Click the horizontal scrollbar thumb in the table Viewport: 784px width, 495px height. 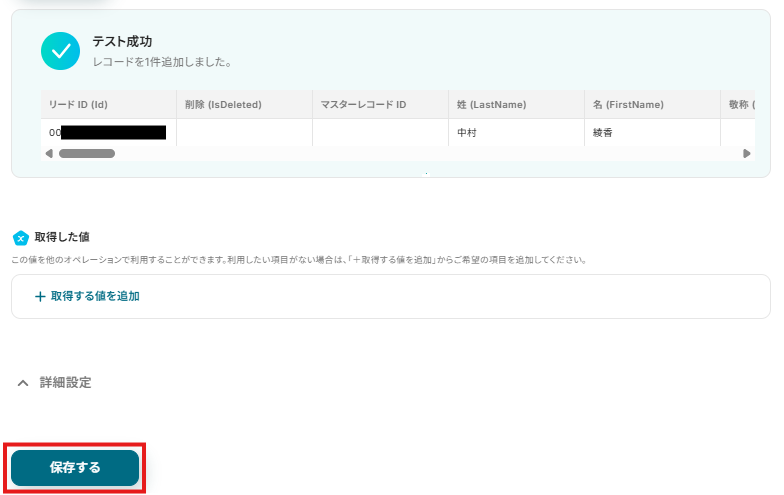(87, 154)
